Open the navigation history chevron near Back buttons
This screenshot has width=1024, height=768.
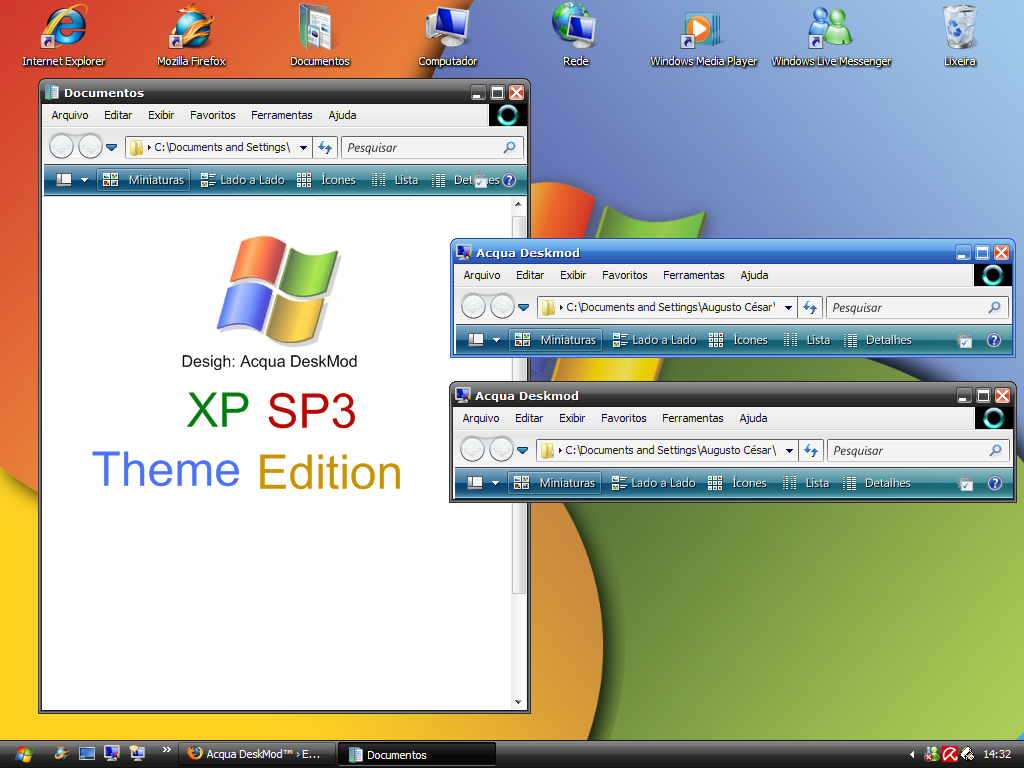(x=110, y=147)
